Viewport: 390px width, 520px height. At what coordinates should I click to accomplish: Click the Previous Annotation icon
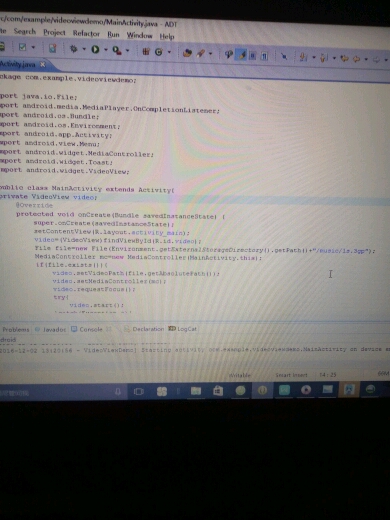click(323, 58)
